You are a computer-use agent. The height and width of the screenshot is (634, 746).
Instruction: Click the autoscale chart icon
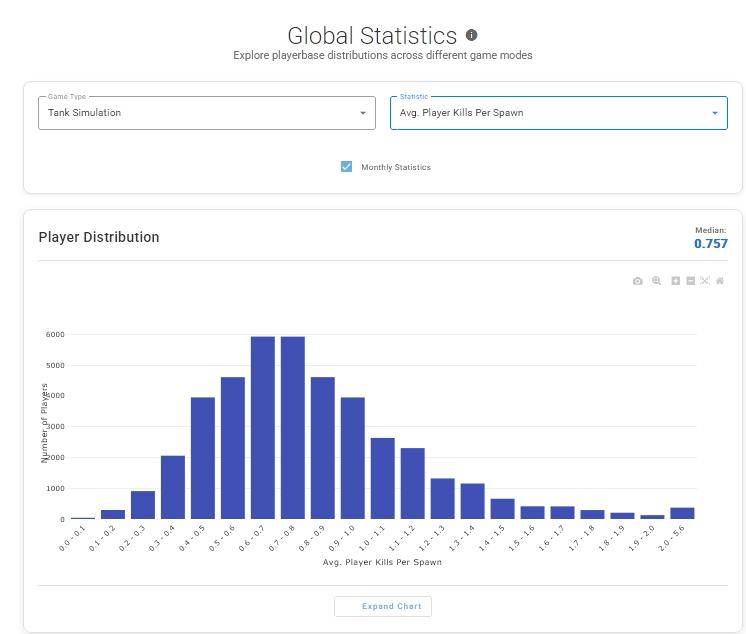(705, 281)
